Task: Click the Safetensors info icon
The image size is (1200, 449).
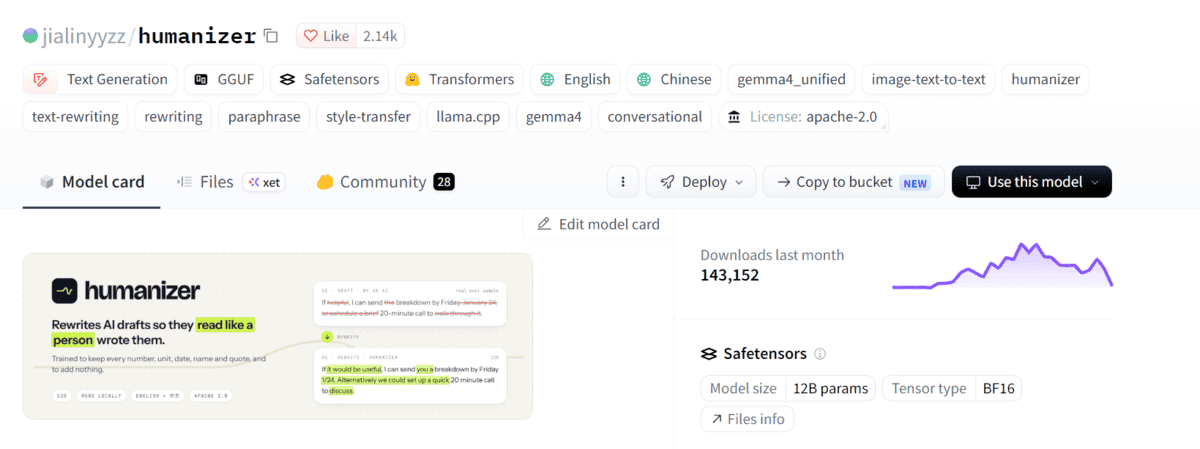Action: [x=820, y=354]
